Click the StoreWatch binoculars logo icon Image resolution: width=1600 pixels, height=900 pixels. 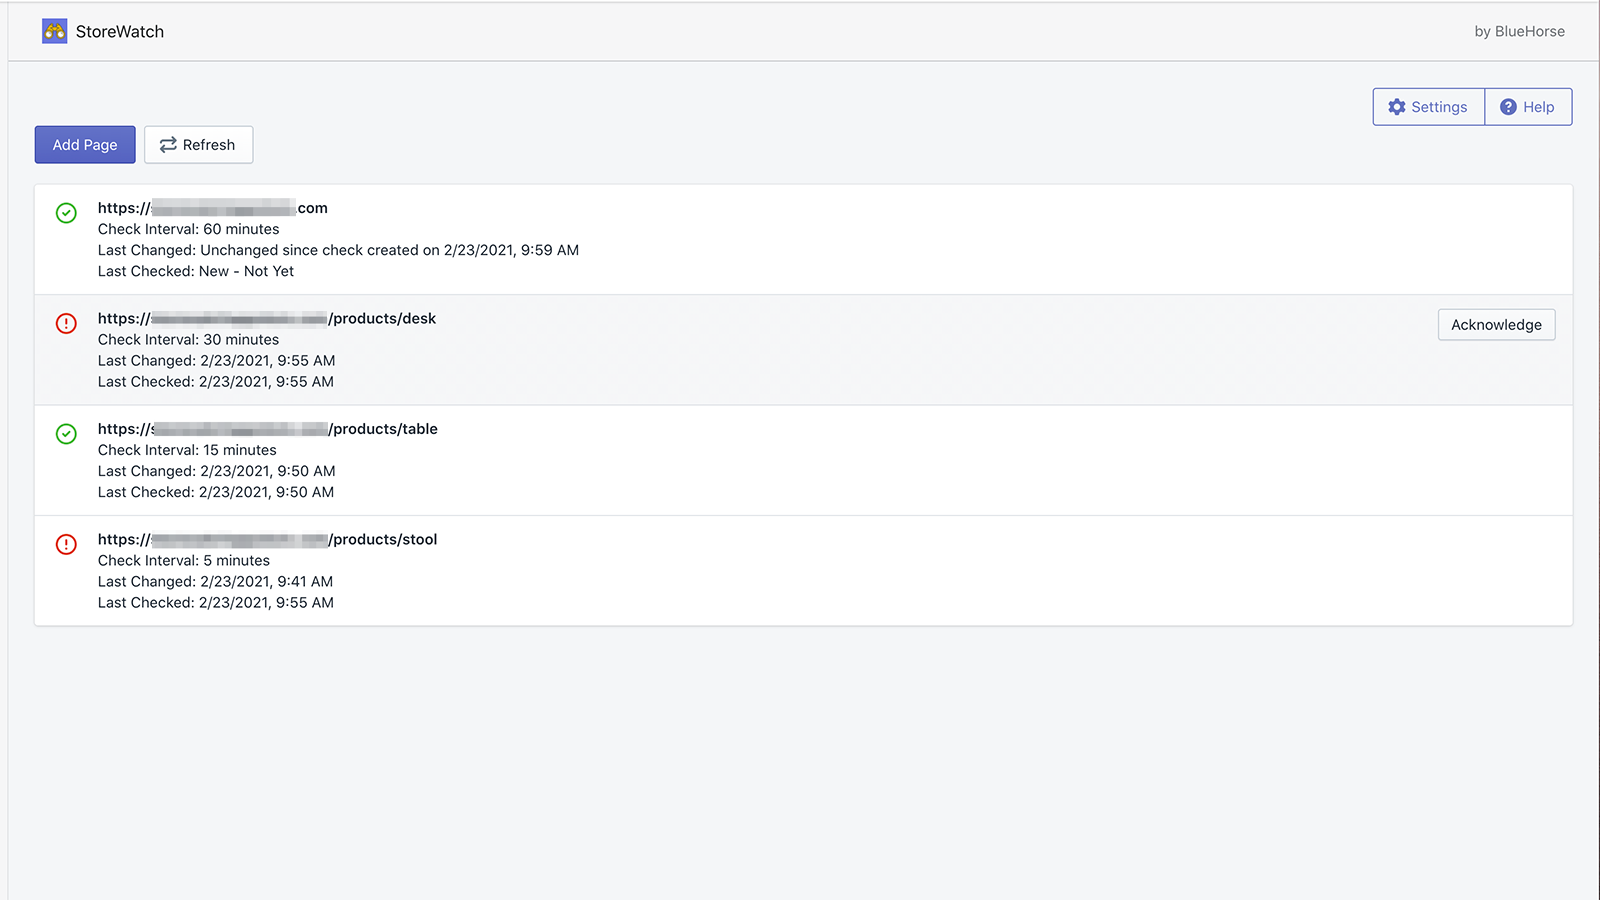(54, 31)
